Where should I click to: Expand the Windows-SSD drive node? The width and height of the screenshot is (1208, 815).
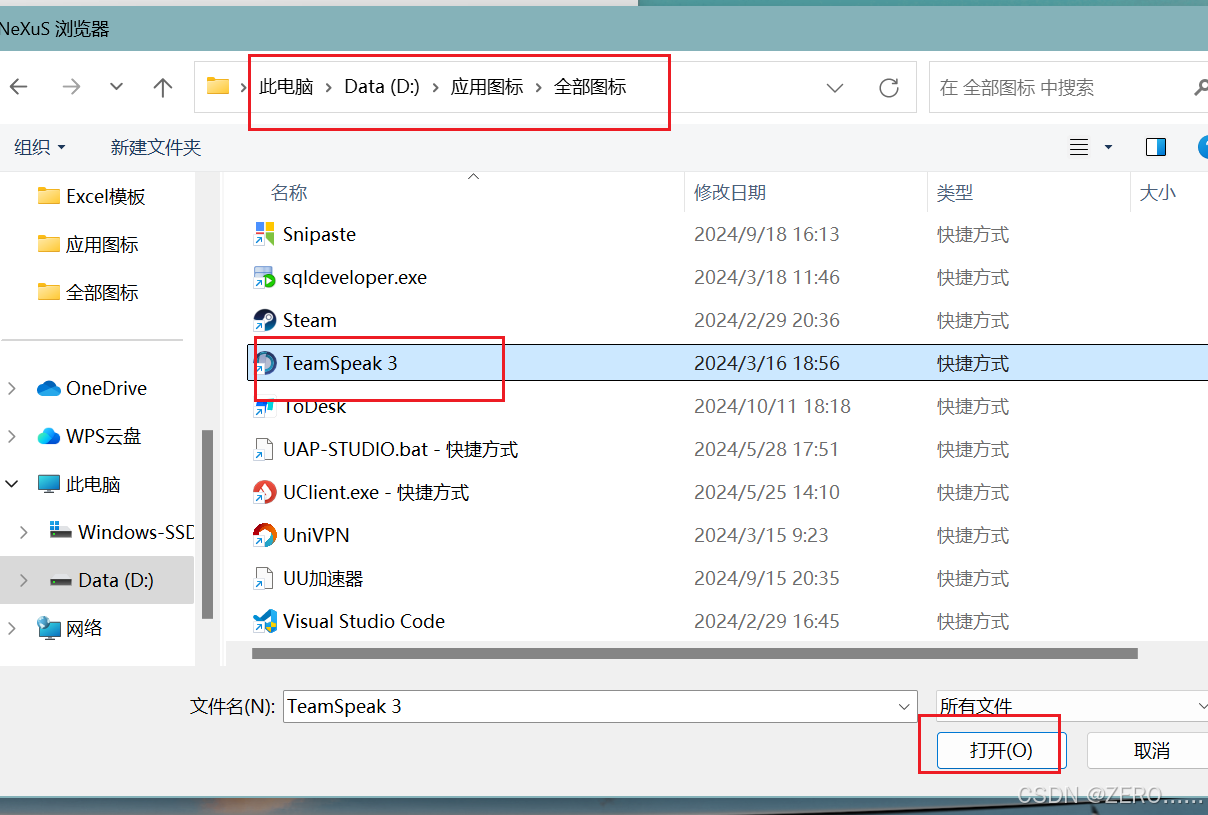(24, 533)
